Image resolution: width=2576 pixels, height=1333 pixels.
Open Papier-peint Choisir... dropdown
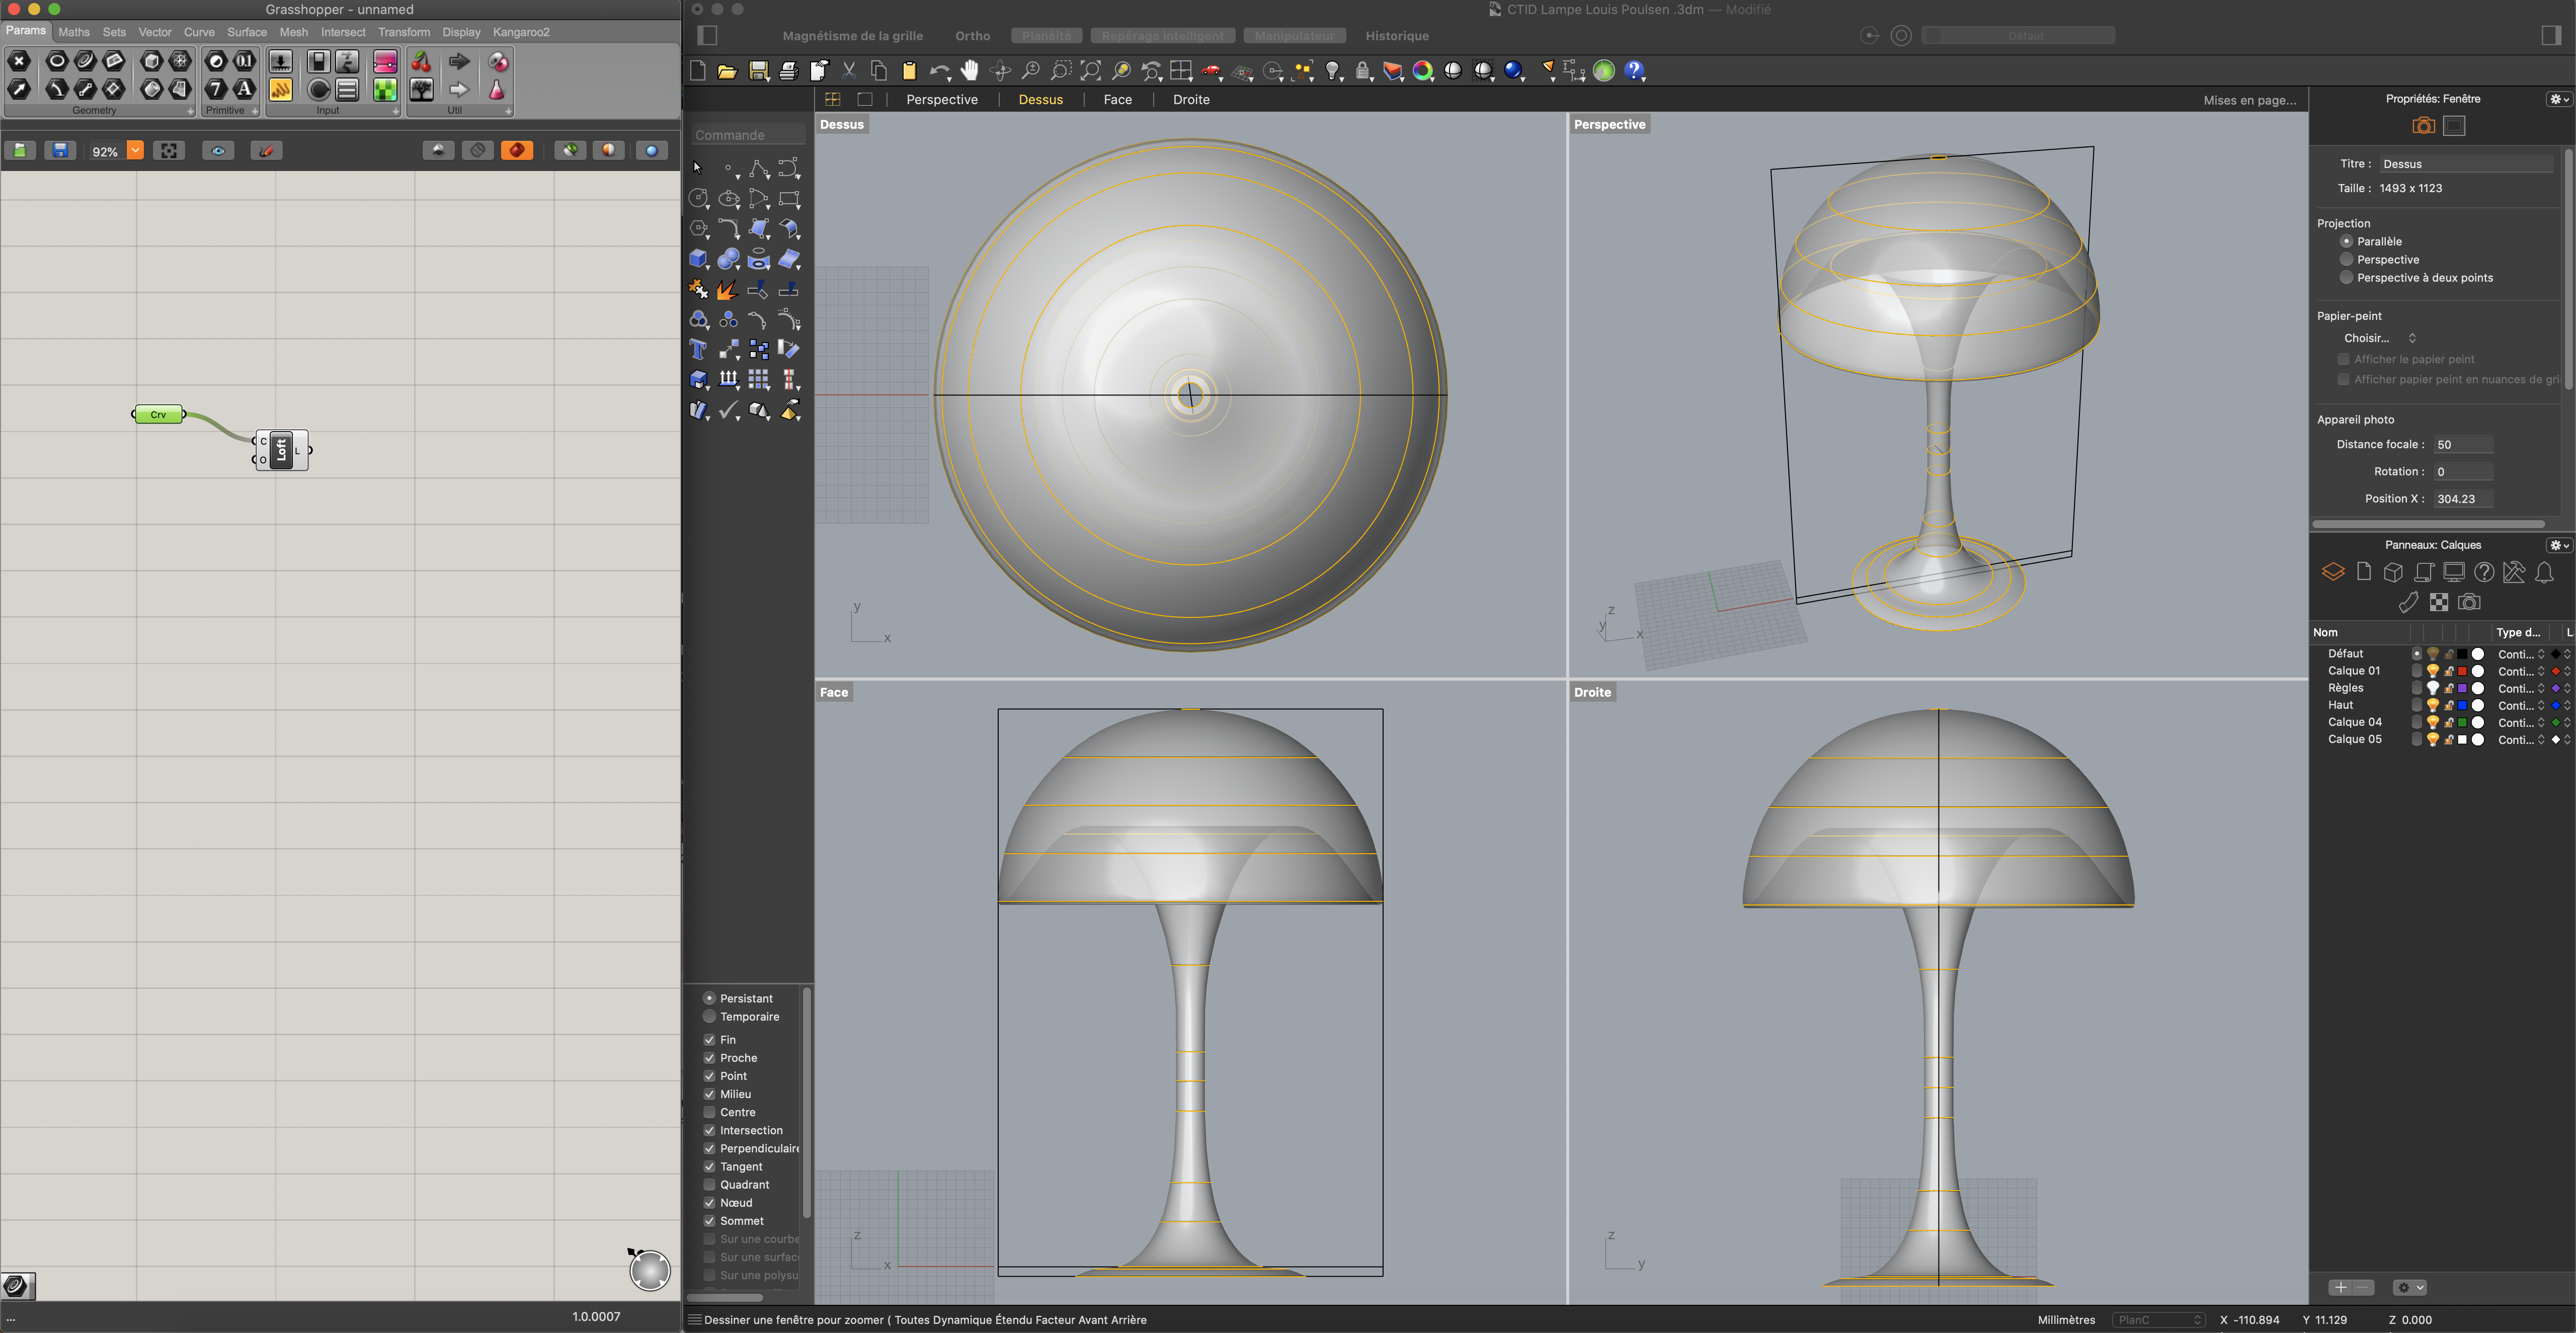[x=2380, y=338]
